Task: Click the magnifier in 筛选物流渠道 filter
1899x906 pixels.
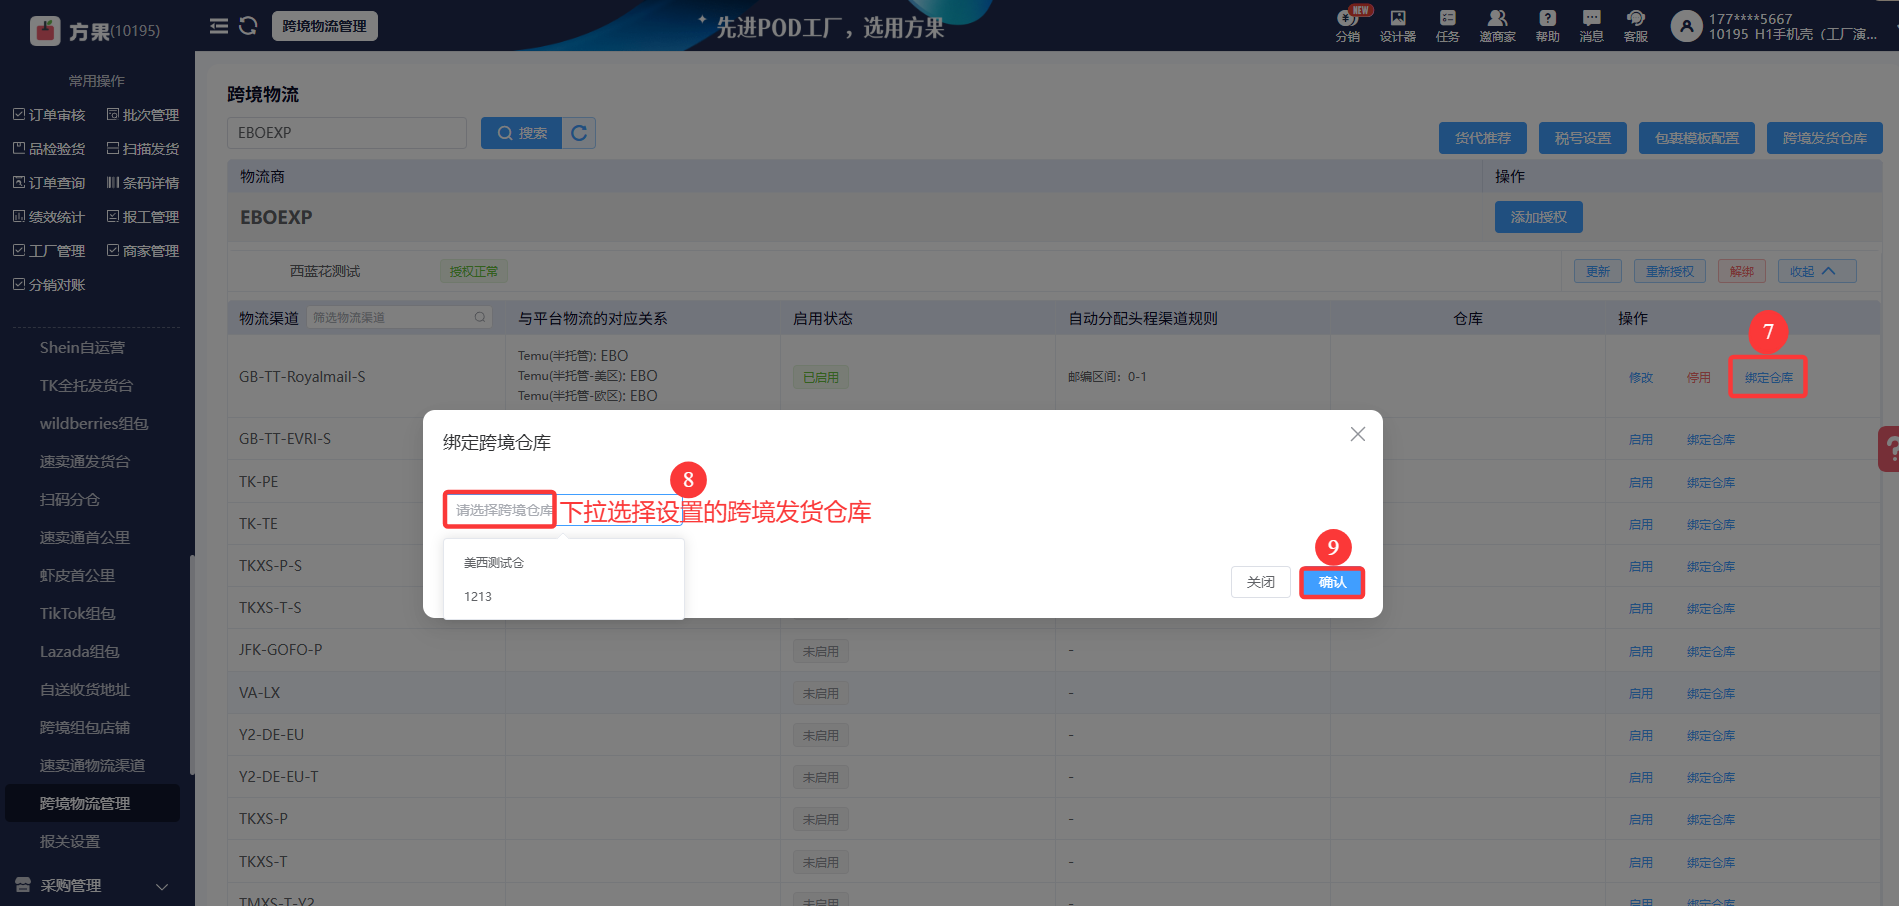Action: pos(480,318)
